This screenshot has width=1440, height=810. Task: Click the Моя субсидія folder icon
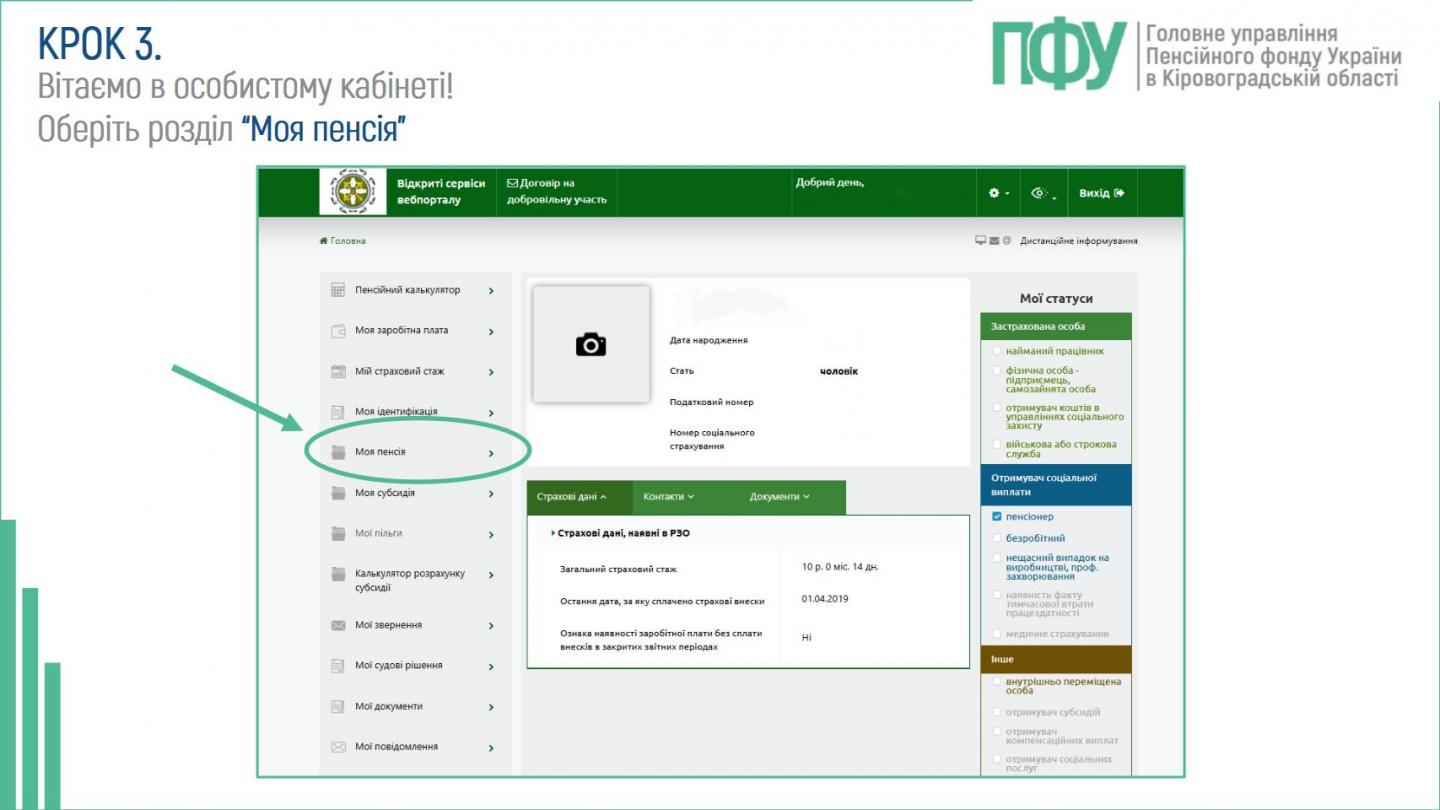(x=338, y=493)
